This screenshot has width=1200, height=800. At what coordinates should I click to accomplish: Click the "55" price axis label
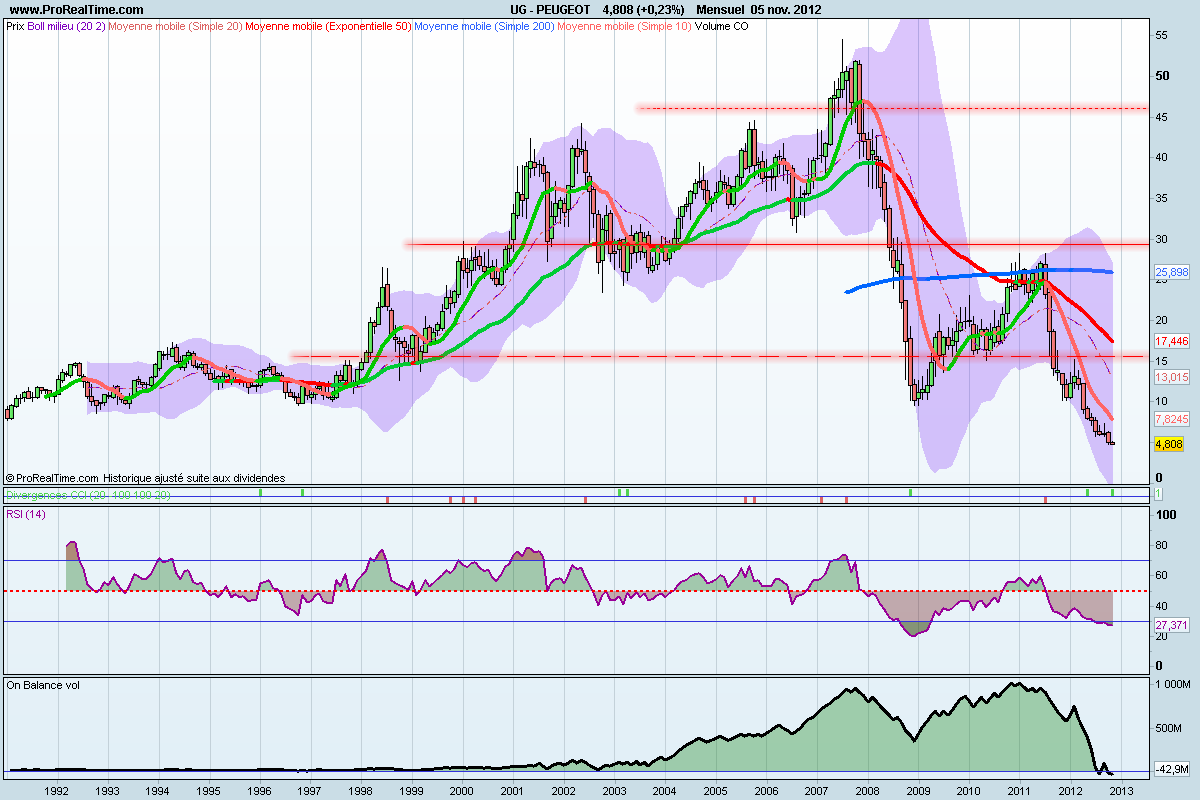[x=1161, y=35]
